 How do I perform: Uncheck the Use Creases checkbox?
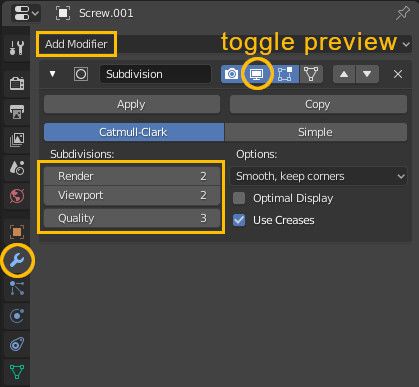(239, 220)
